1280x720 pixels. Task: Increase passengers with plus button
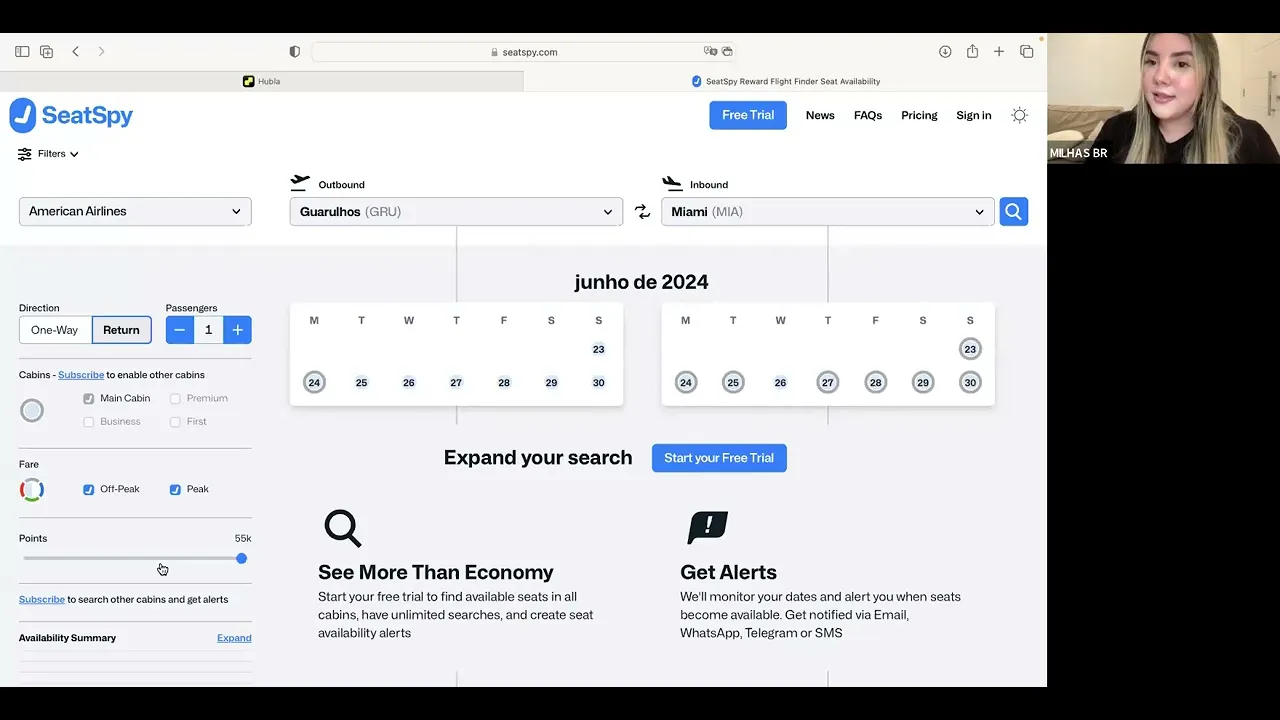237,330
